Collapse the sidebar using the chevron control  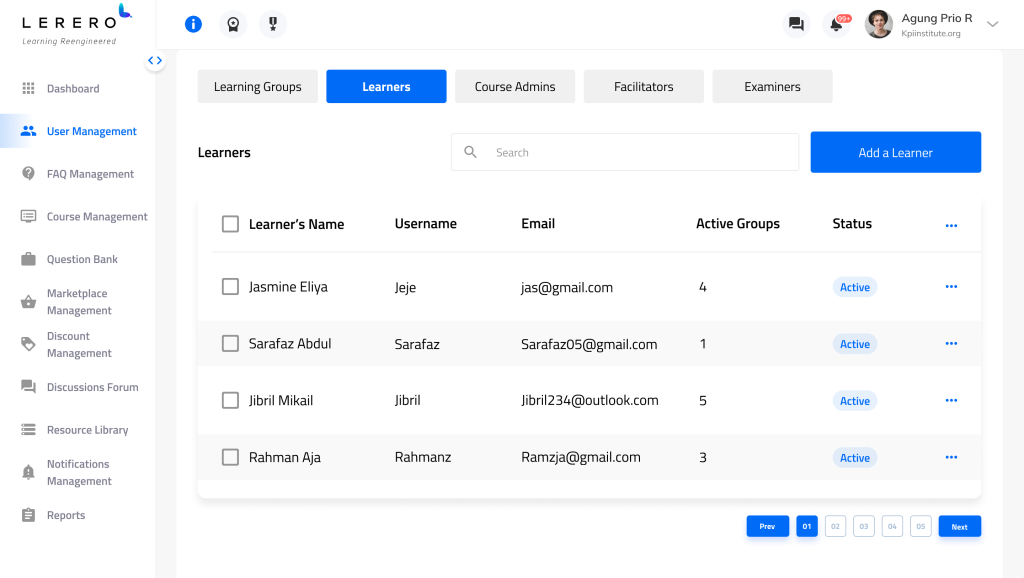coord(155,60)
